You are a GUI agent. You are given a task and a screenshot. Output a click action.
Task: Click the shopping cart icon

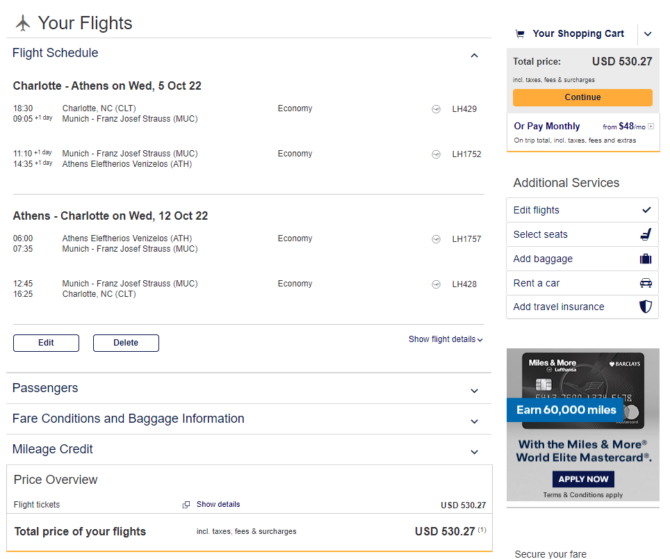pos(520,34)
